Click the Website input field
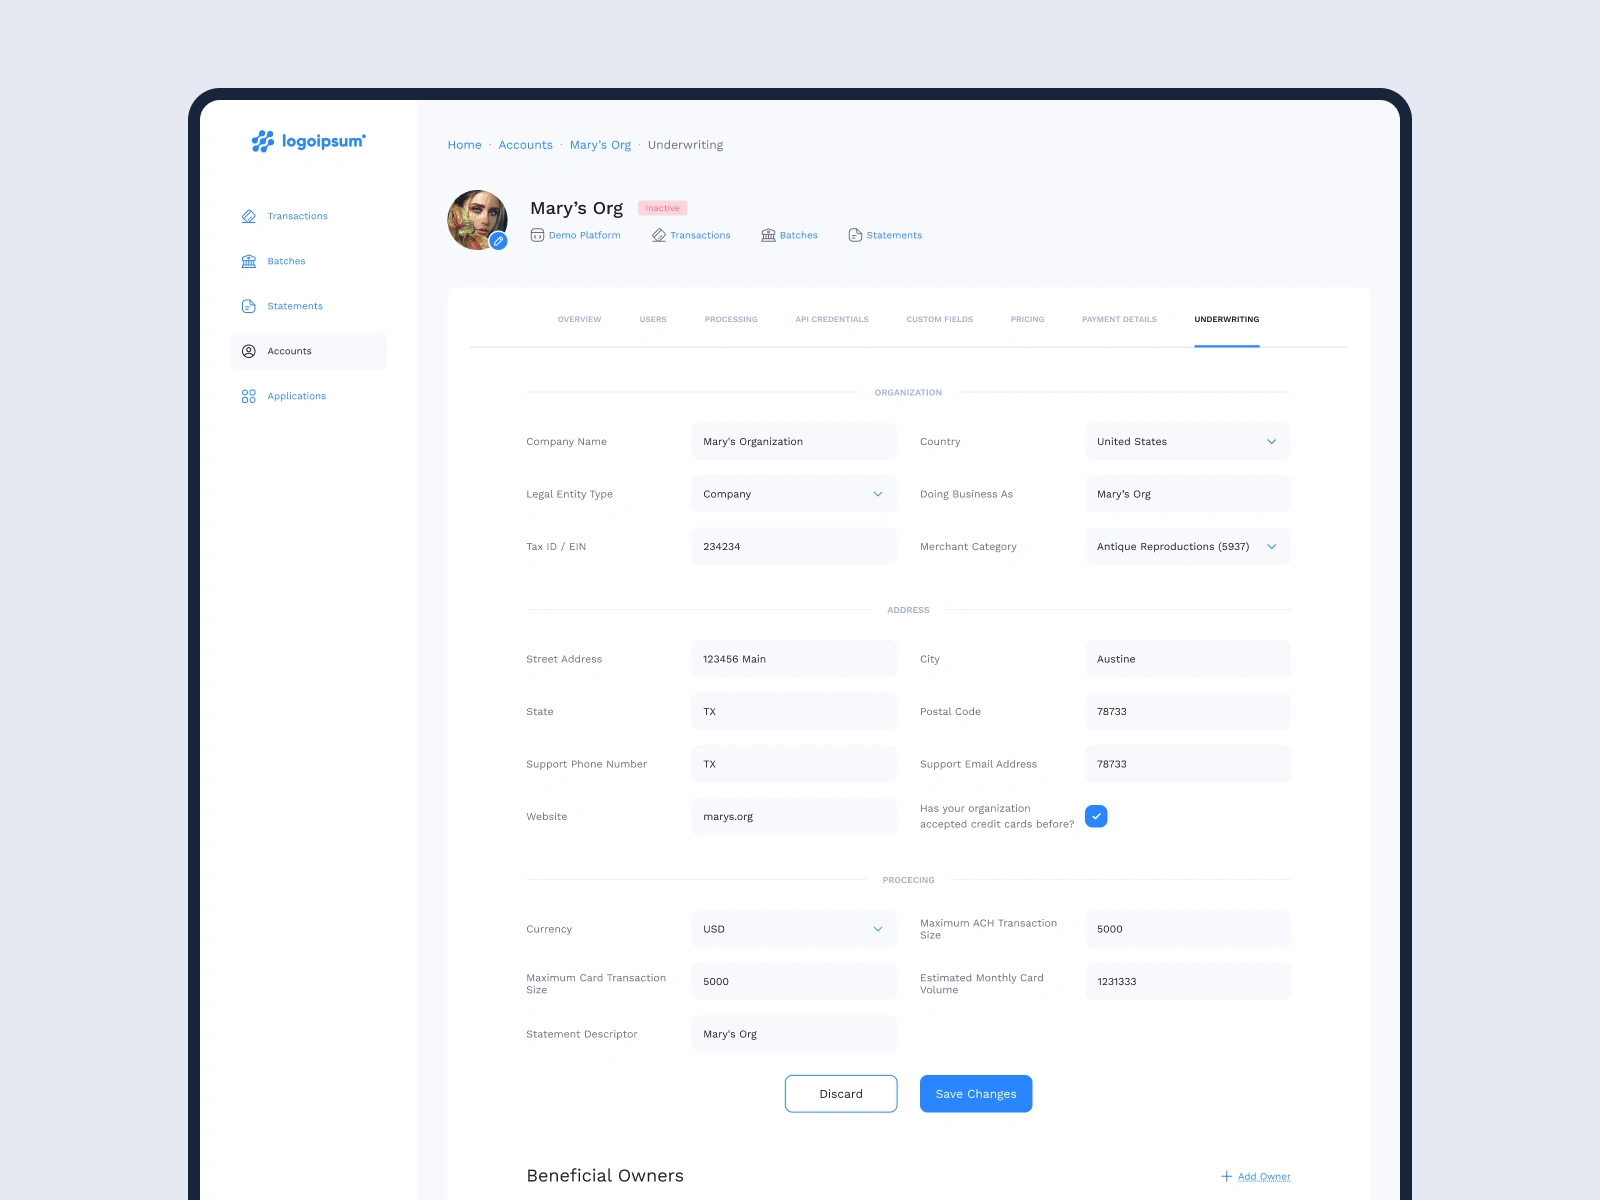This screenshot has width=1600, height=1200. pyautogui.click(x=794, y=816)
